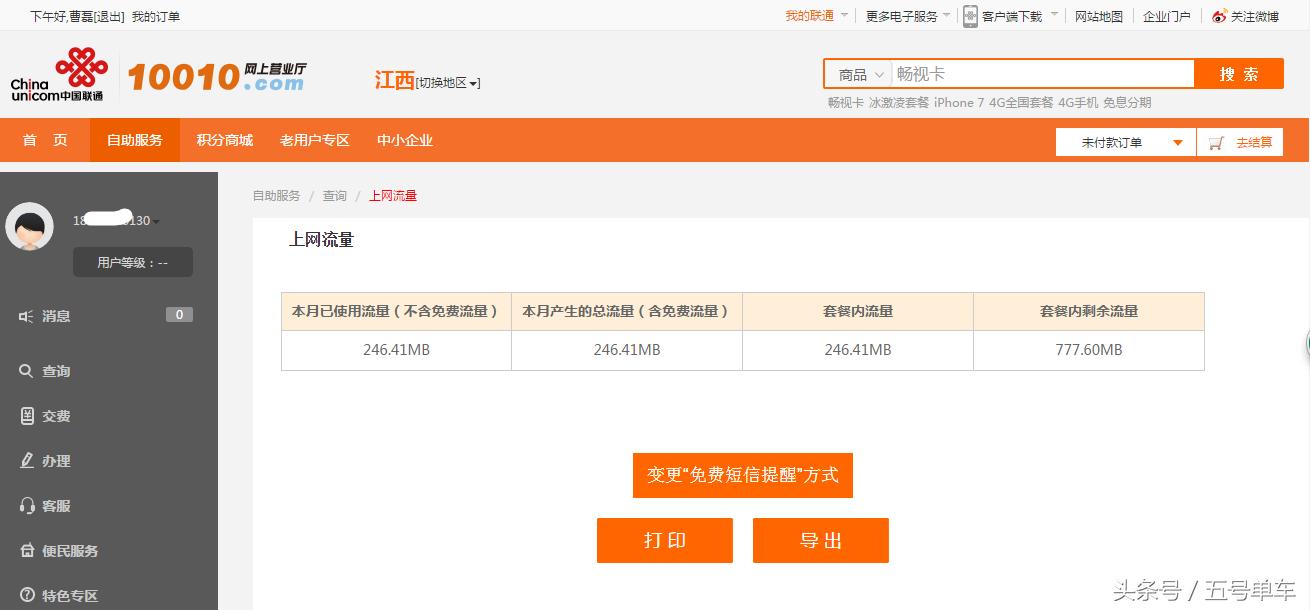Switch to the 积分商城 tab
1310x610 pixels.
[x=223, y=140]
